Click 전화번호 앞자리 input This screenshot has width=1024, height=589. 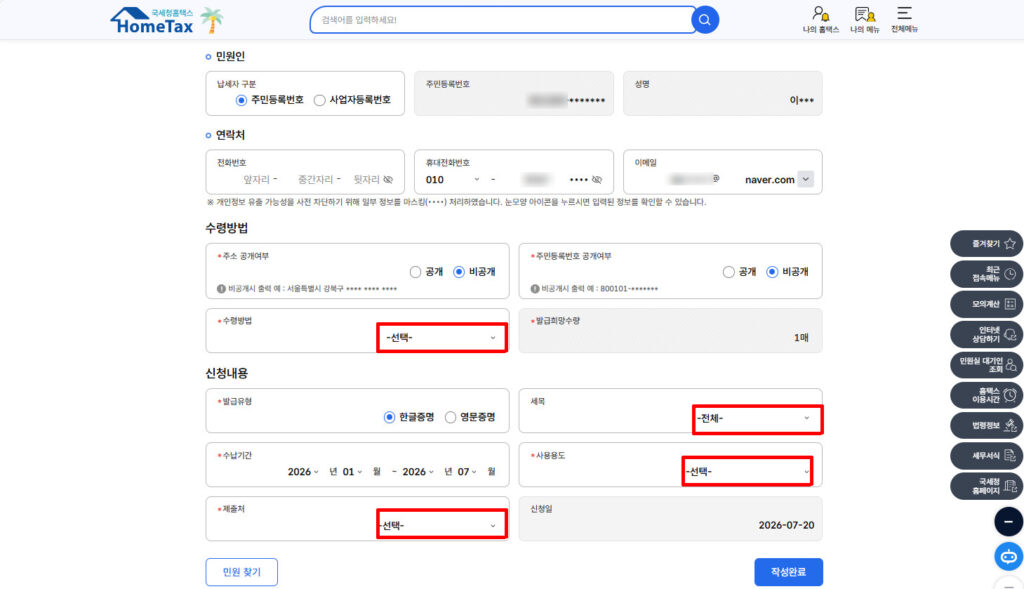257,180
